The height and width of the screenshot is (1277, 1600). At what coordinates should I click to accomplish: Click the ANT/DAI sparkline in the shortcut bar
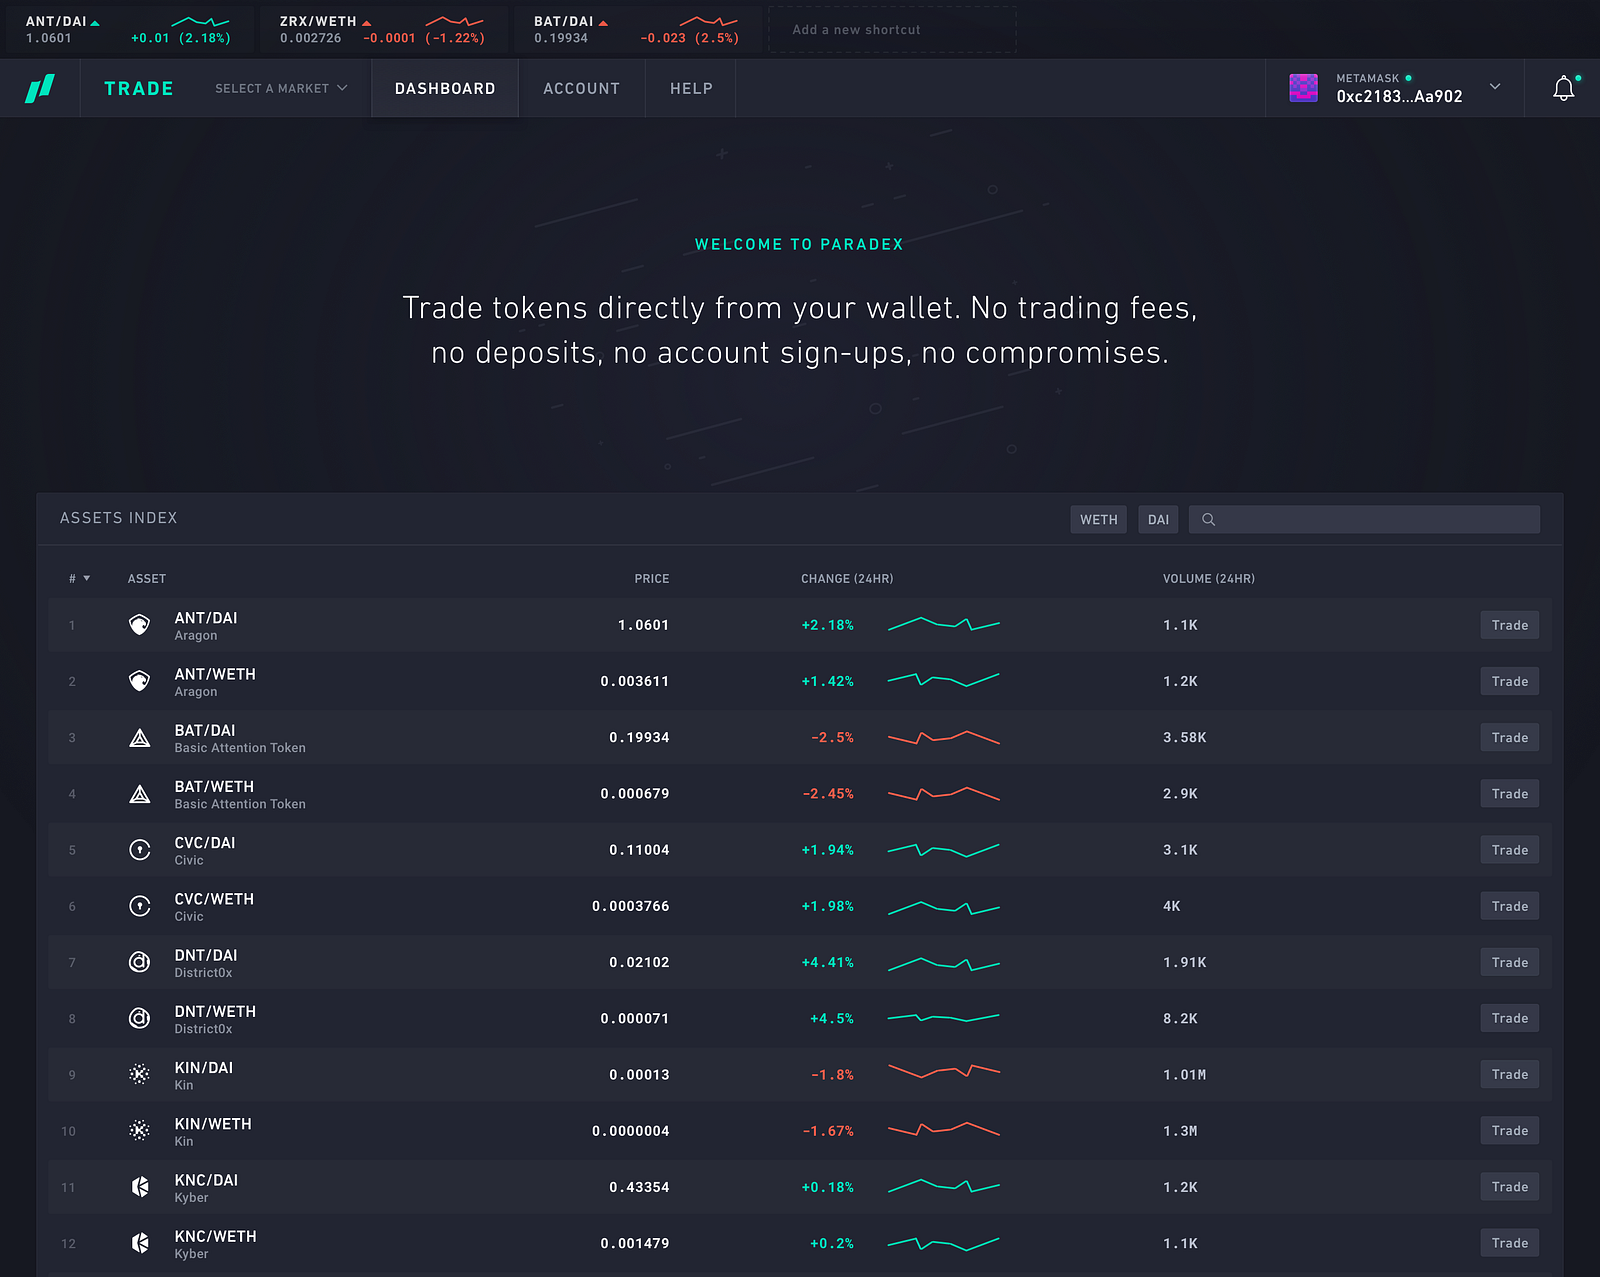200,21
